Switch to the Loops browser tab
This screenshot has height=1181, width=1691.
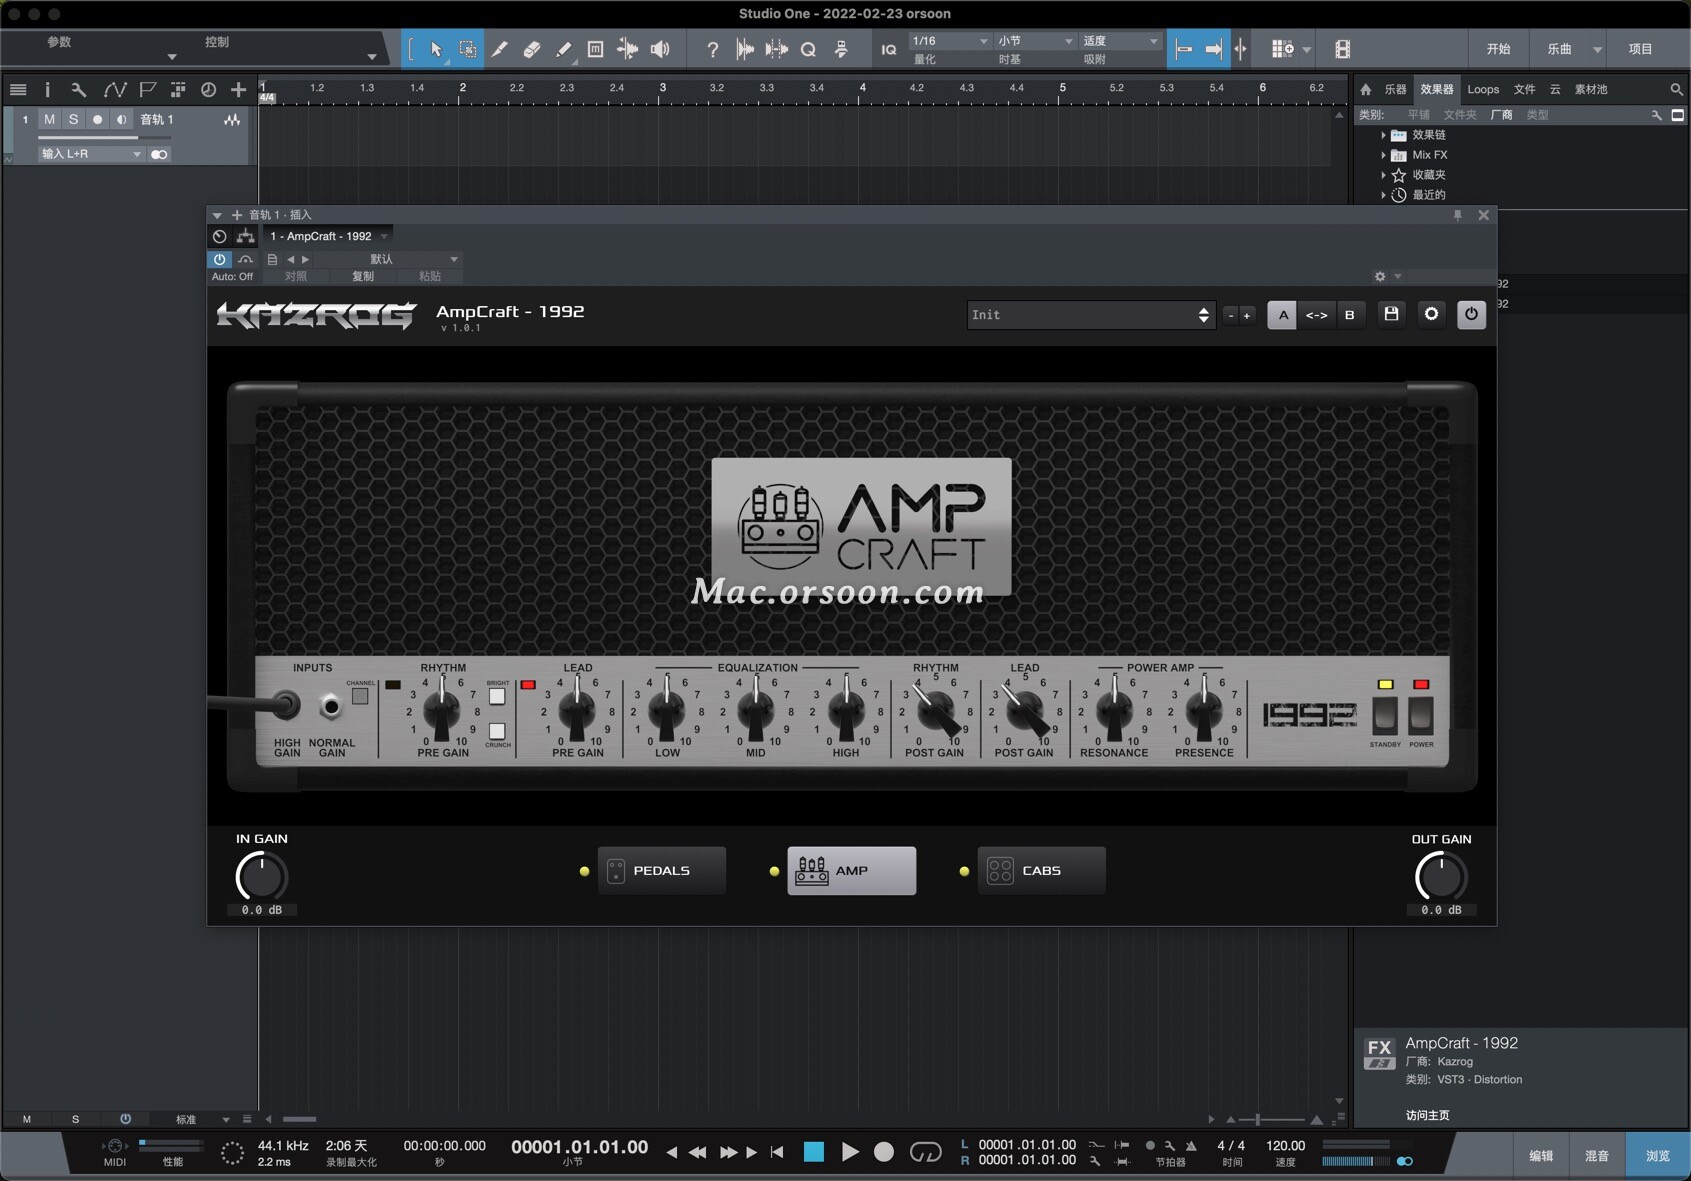(x=1483, y=89)
